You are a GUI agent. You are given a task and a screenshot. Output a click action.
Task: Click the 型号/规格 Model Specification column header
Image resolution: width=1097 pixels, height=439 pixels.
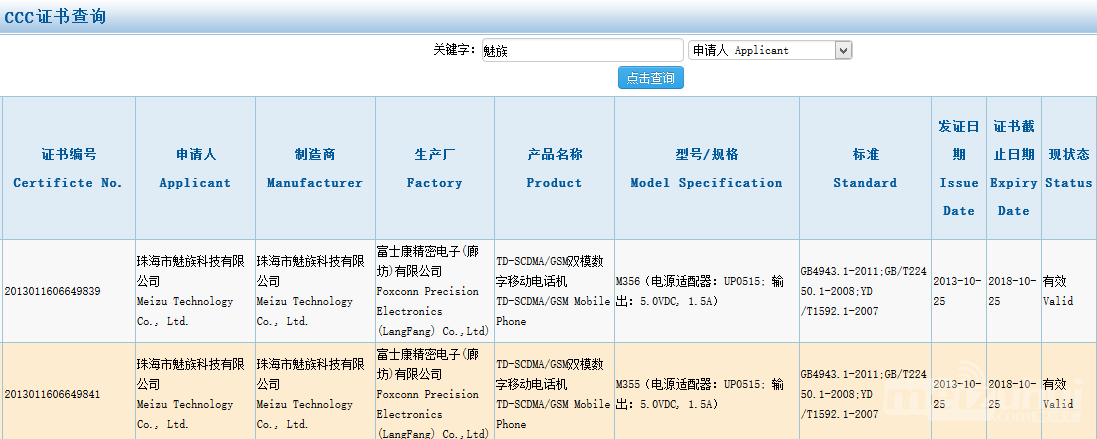point(707,168)
